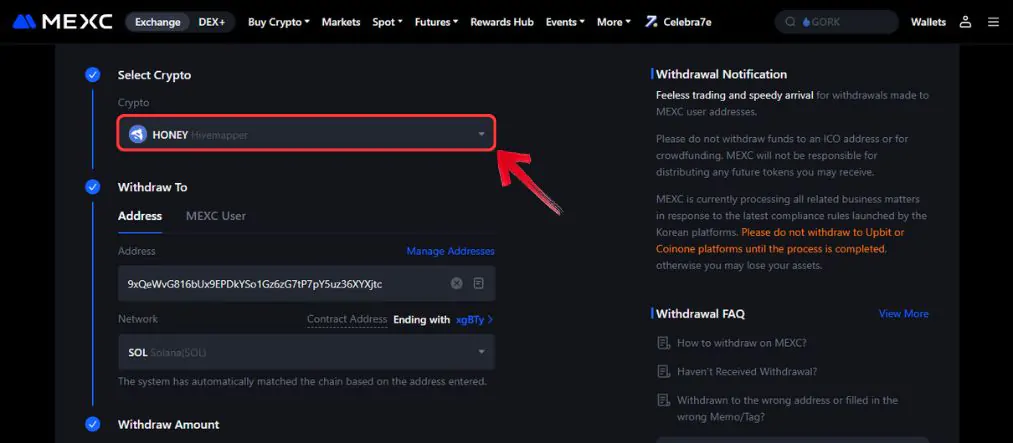
Task: Open the SOL network dropdown
Action: tap(306, 352)
